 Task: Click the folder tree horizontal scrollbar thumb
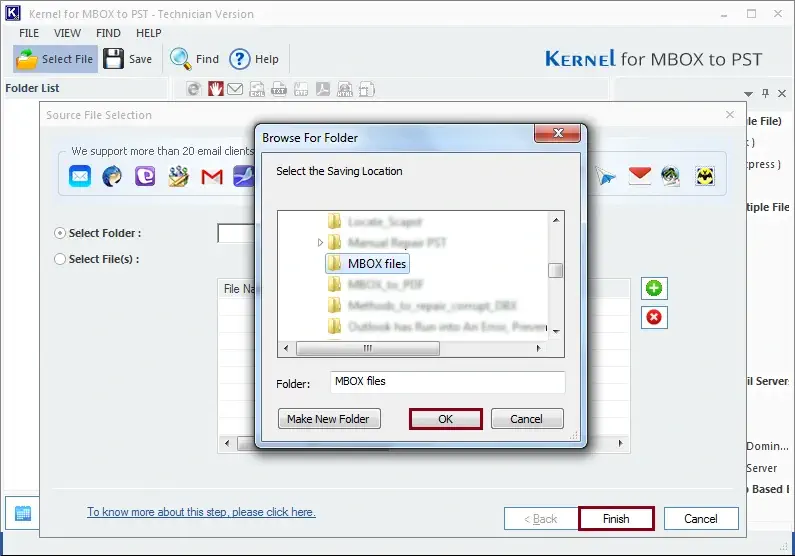point(368,348)
